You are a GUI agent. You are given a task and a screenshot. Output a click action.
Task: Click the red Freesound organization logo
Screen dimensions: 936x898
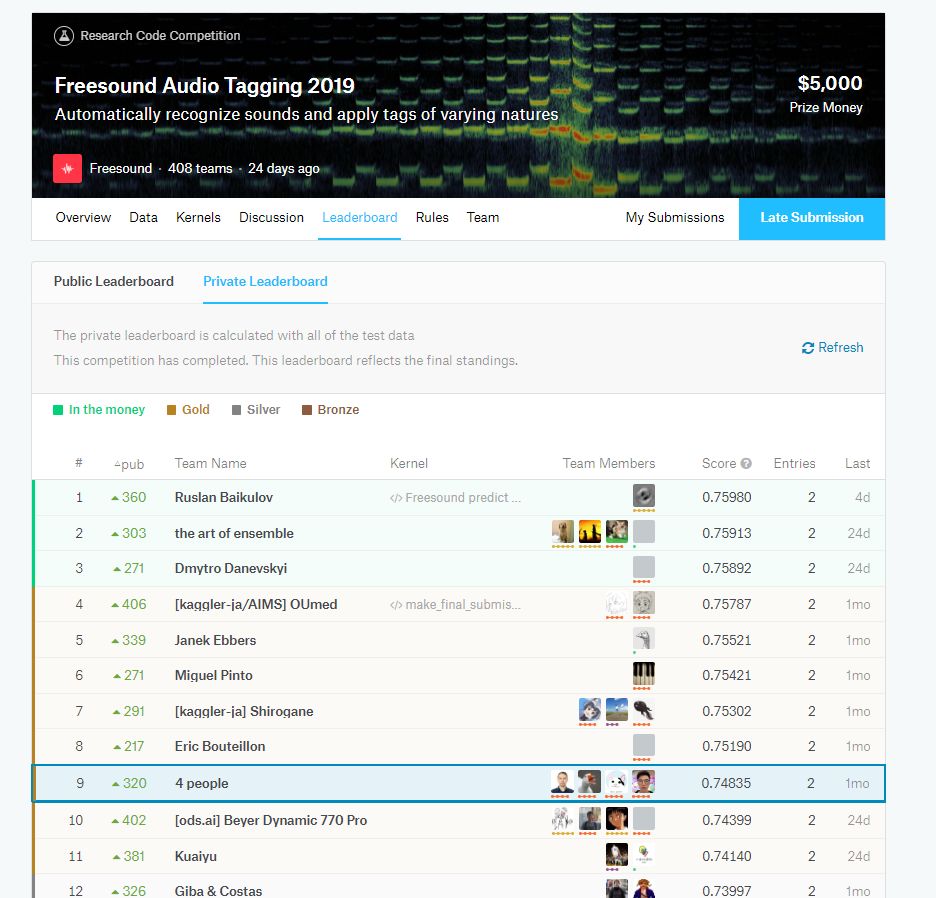pos(67,168)
